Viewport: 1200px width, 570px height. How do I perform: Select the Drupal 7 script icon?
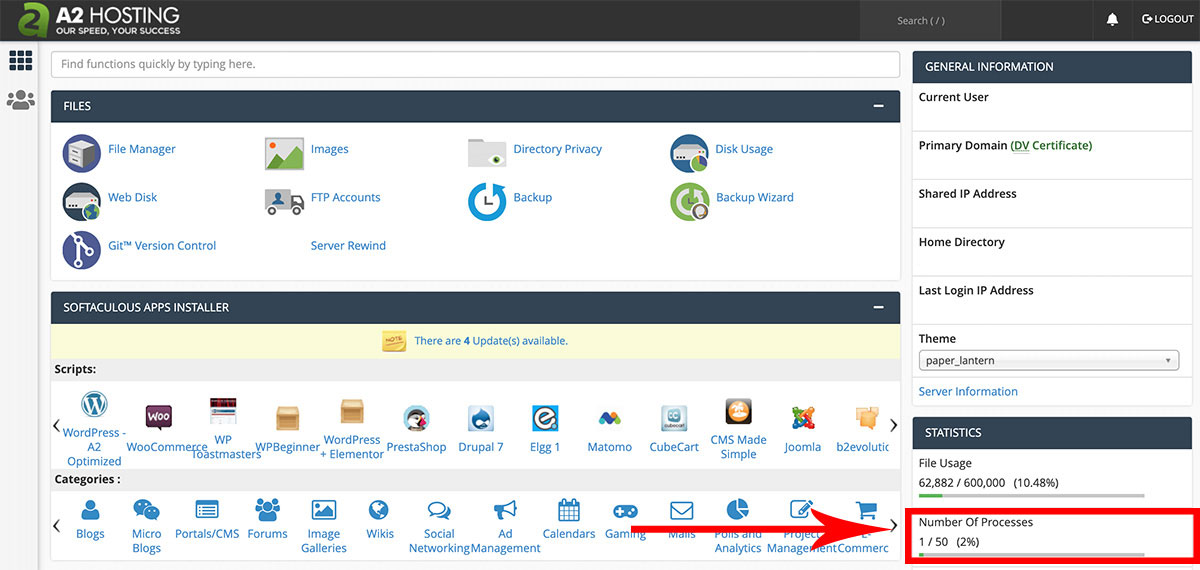tap(481, 418)
